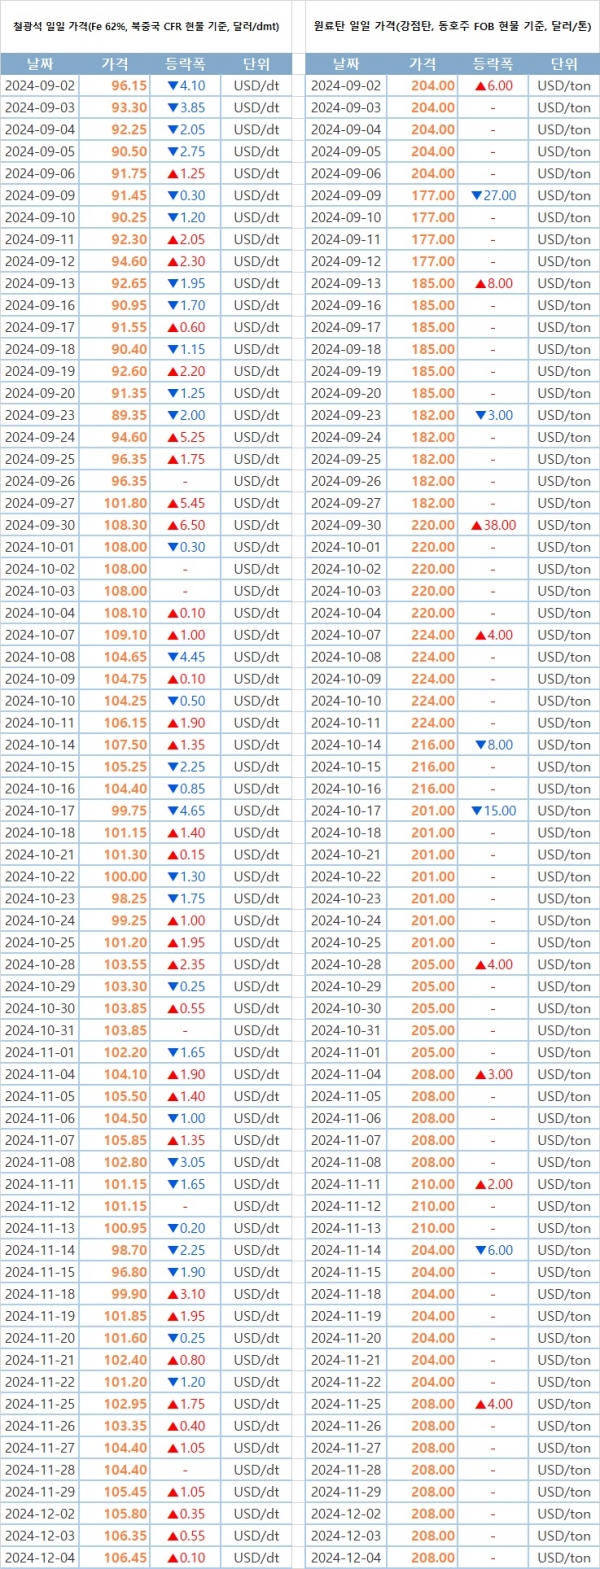
Task: Select the ▼4.10 change value
Action: coord(186,86)
